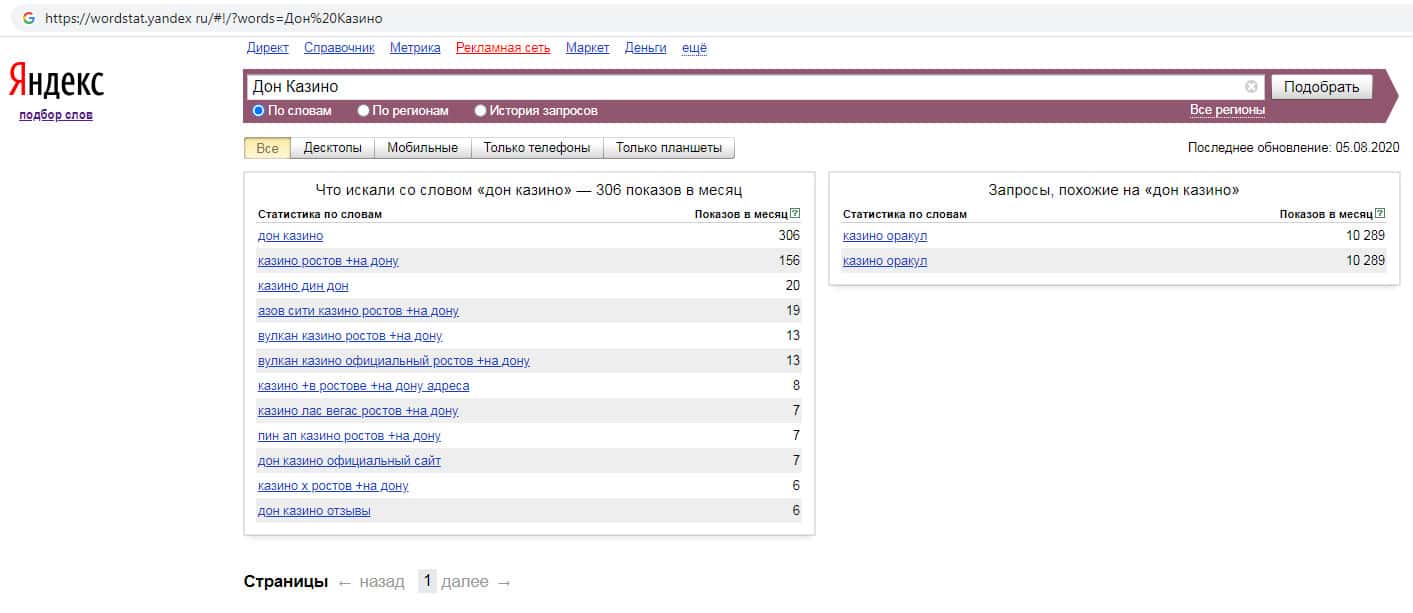Image resolution: width=1413 pixels, height=613 pixels.
Task: Click help icon in similar queries panel
Action: [x=1380, y=214]
